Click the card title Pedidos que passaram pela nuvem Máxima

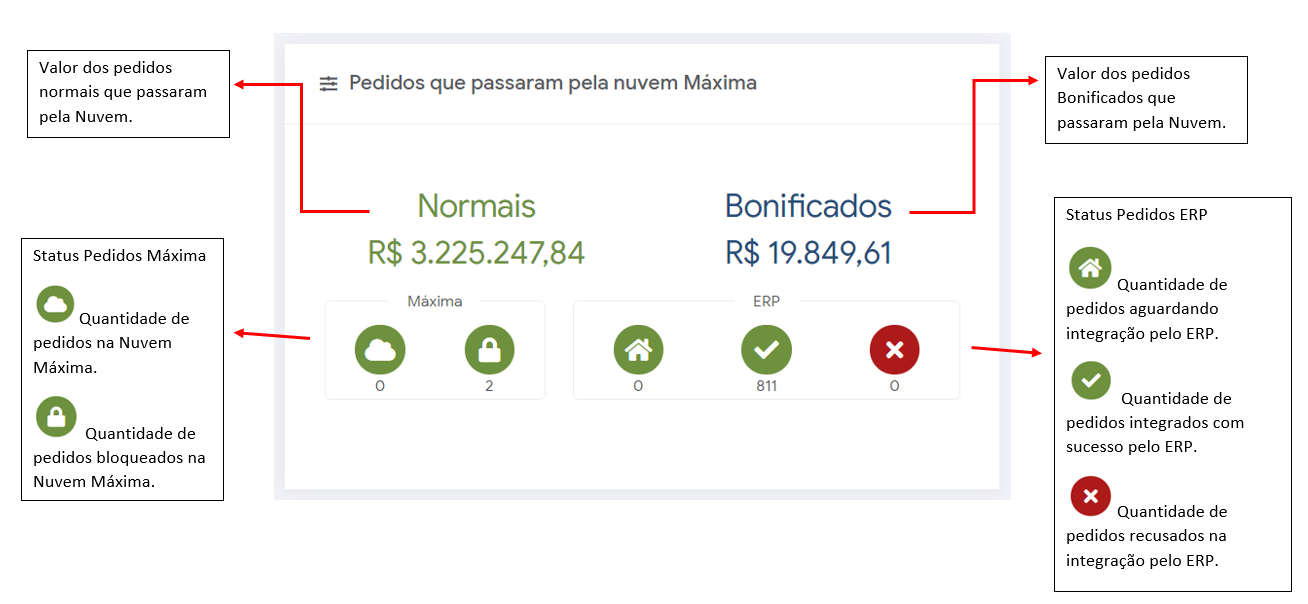click(552, 83)
